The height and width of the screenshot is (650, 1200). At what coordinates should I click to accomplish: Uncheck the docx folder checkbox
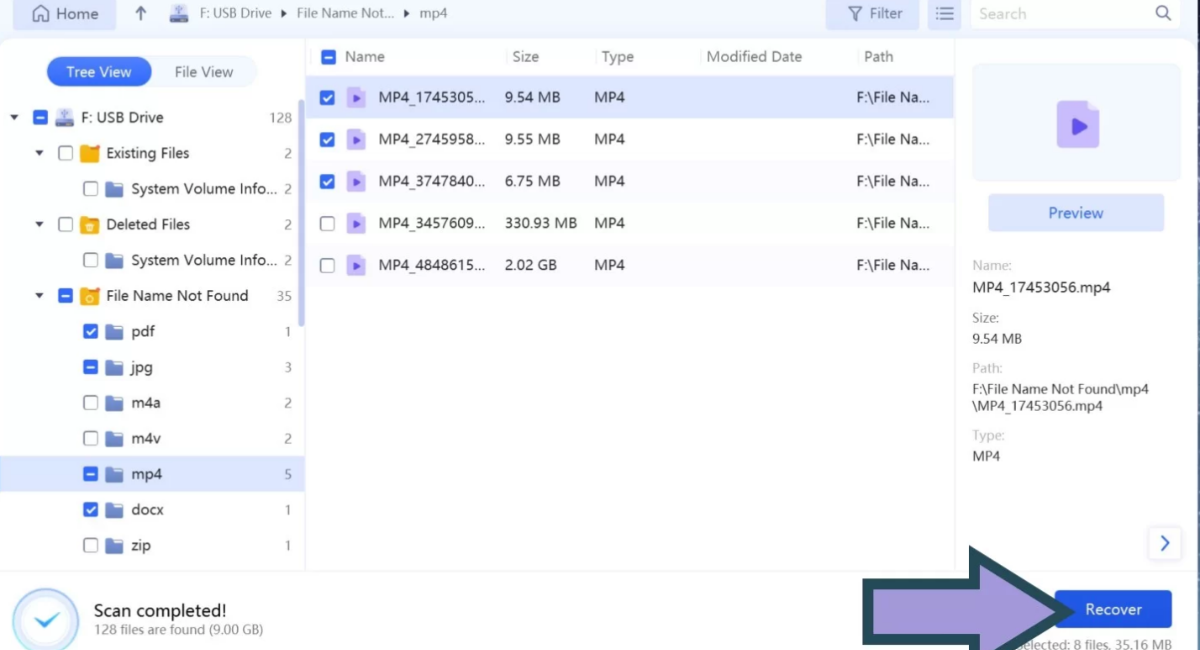click(90, 510)
